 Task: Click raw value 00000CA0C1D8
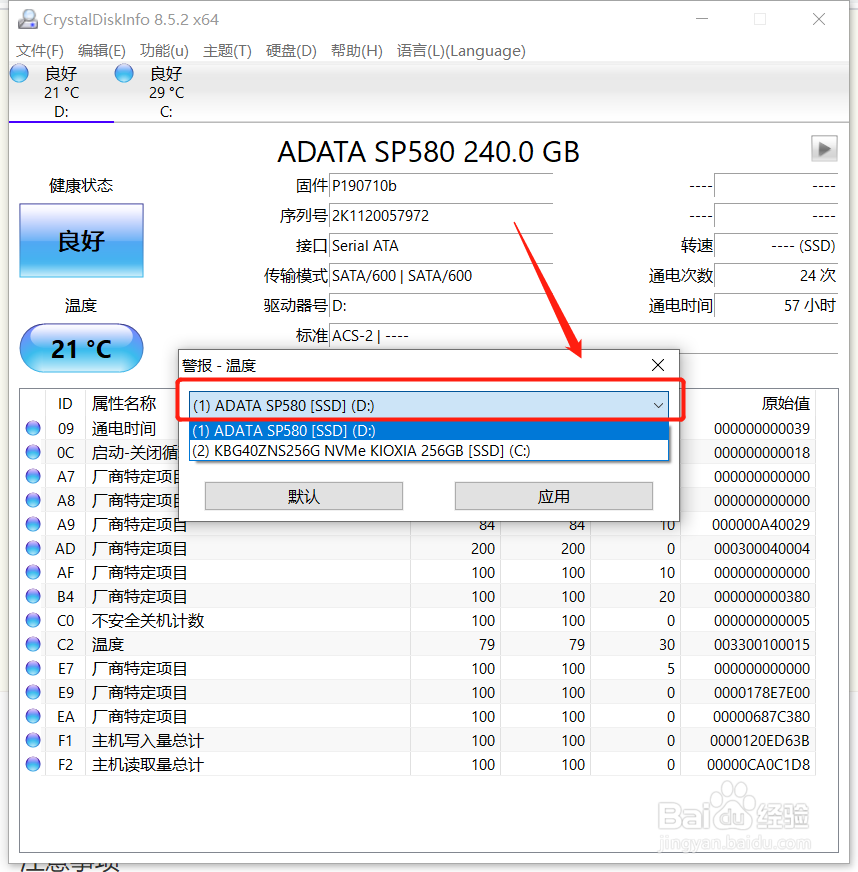758,765
